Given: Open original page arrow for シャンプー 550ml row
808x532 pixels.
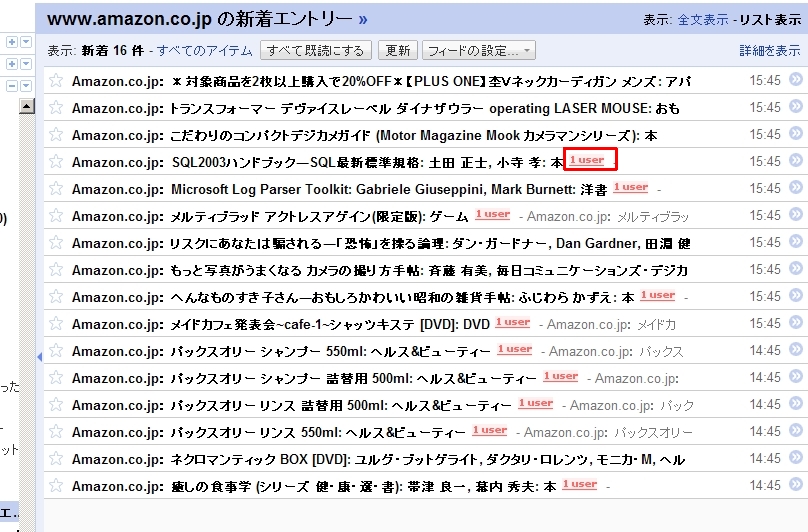Looking at the screenshot, I should click(x=796, y=350).
